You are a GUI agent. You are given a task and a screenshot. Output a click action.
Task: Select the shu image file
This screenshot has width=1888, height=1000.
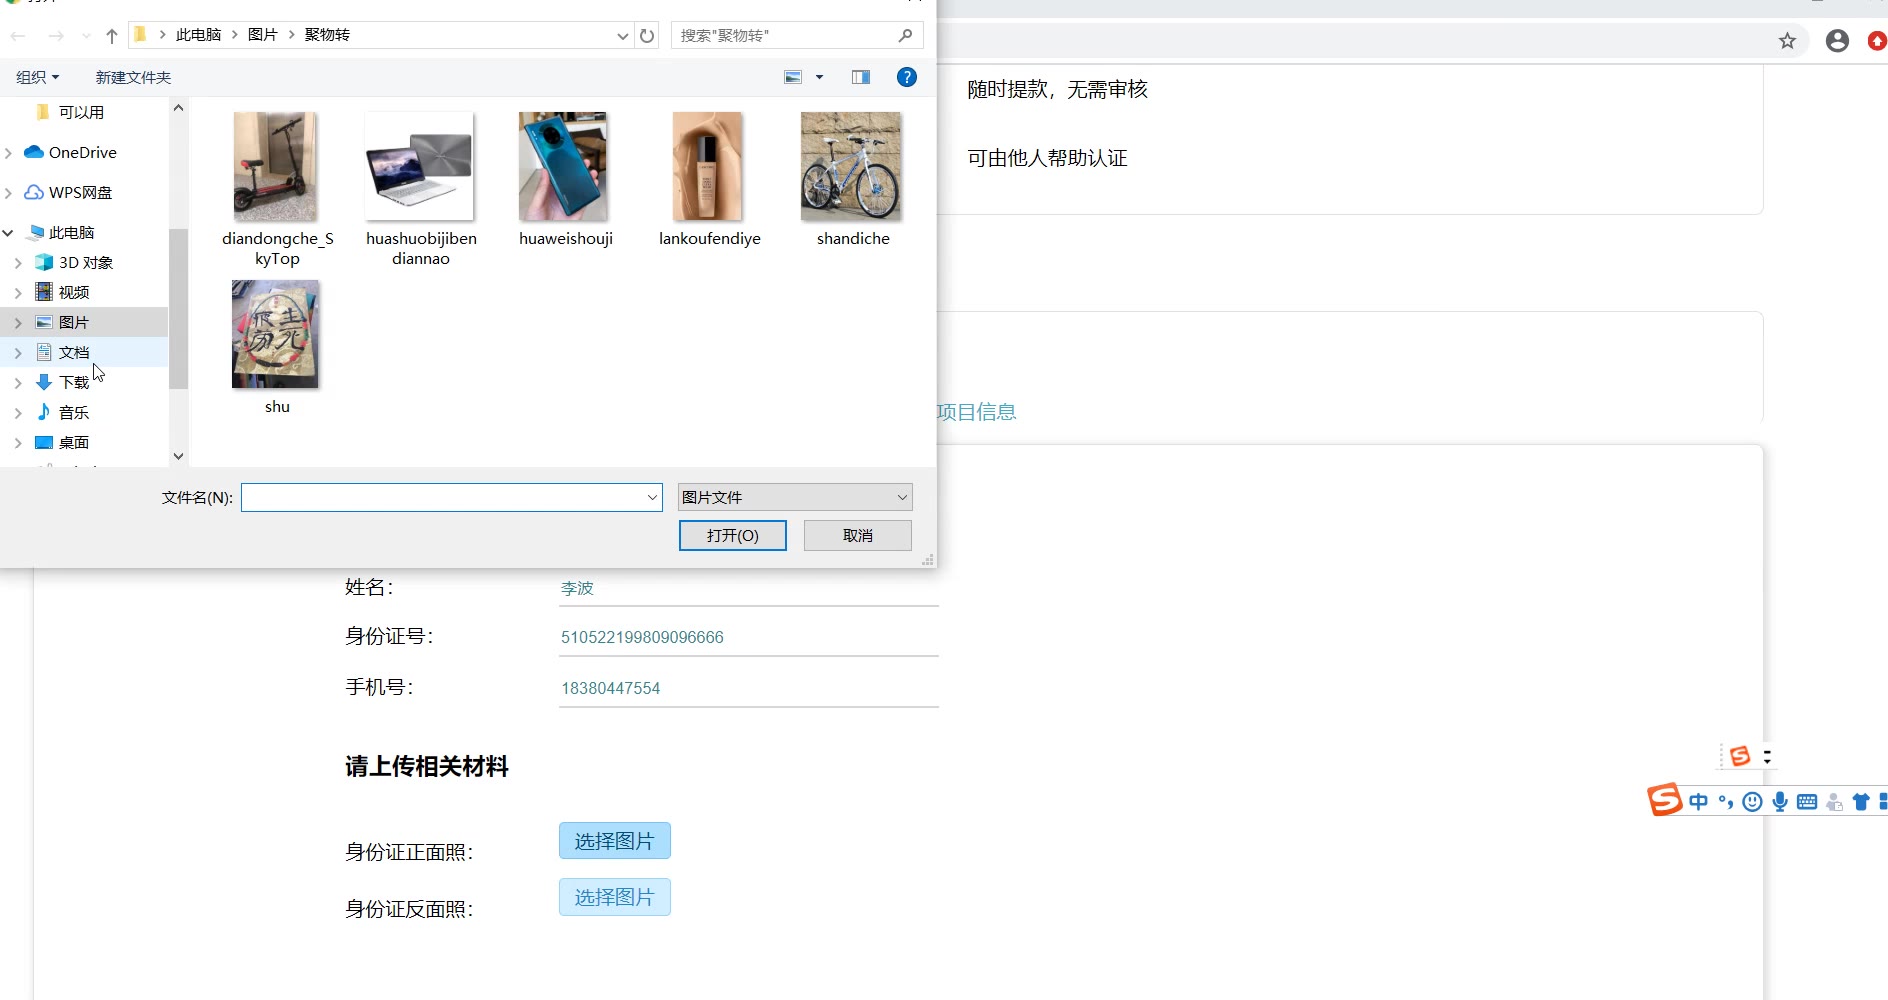(x=277, y=348)
